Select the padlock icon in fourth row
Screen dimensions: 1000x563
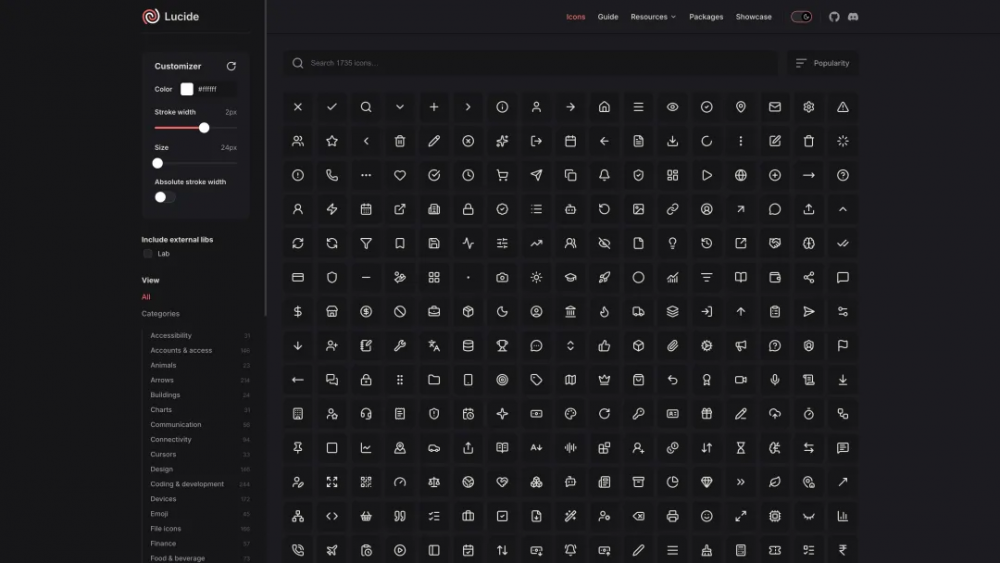[x=468, y=209]
